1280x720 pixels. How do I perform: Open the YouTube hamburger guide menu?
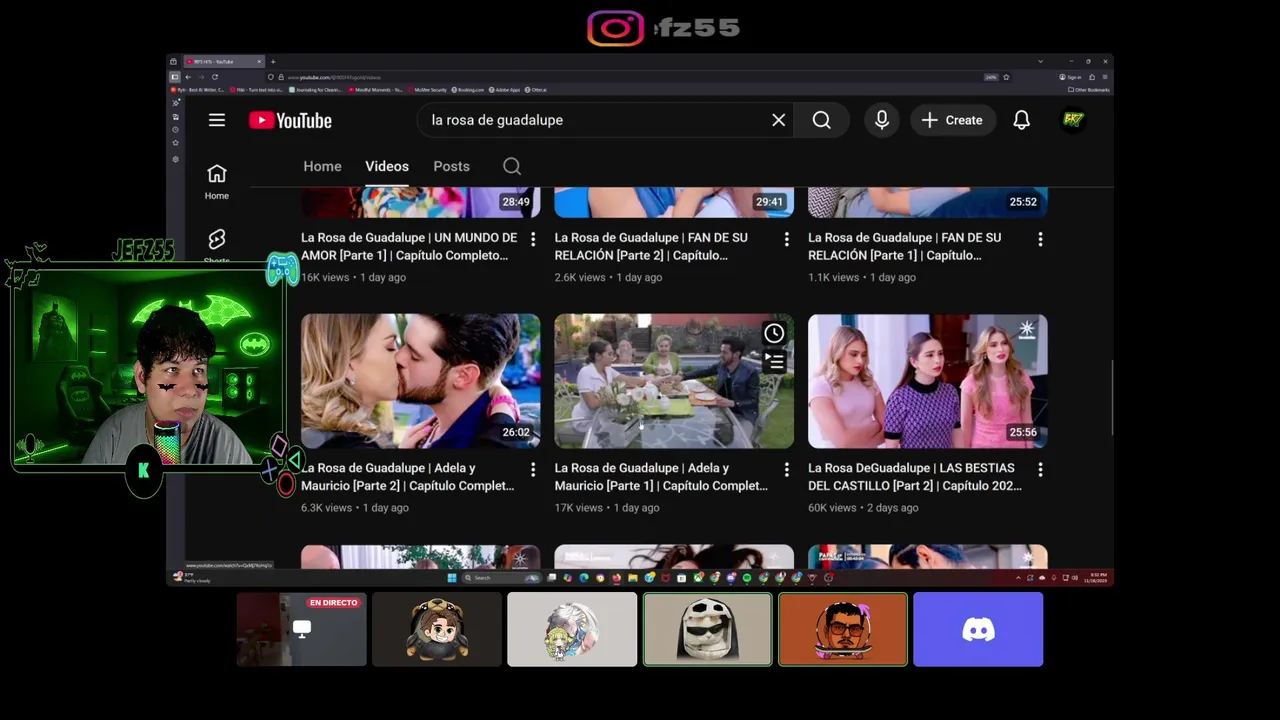(217, 120)
